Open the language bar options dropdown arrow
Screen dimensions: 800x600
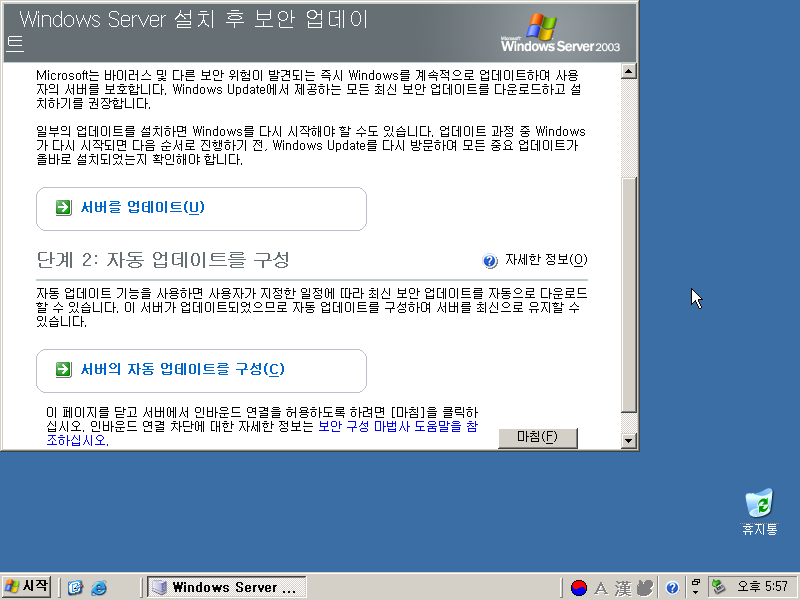coord(695,593)
